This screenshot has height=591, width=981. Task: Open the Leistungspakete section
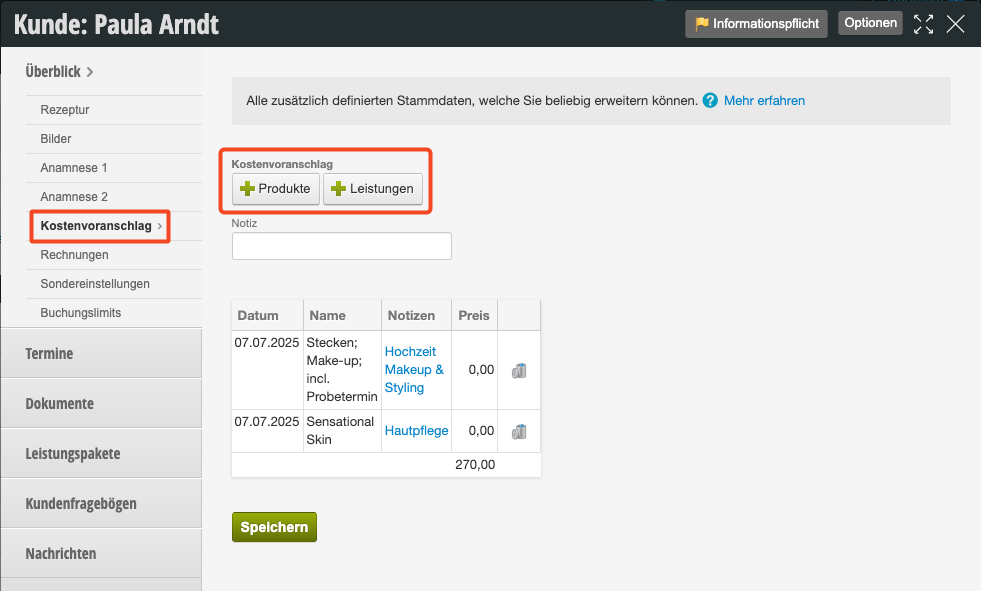tap(101, 453)
